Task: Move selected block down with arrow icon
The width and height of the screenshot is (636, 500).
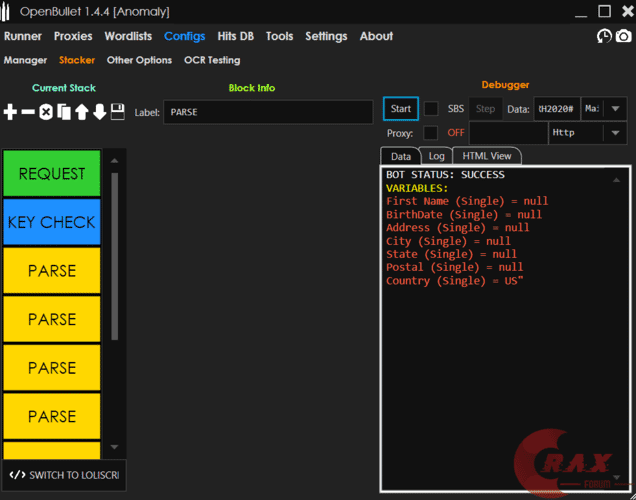Action: pos(100,112)
